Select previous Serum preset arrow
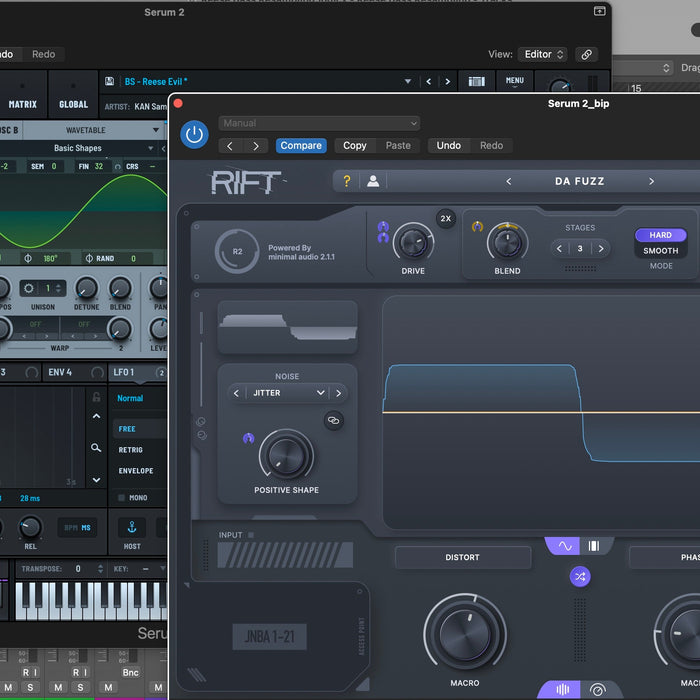Image resolution: width=700 pixels, height=700 pixels. 429,81
